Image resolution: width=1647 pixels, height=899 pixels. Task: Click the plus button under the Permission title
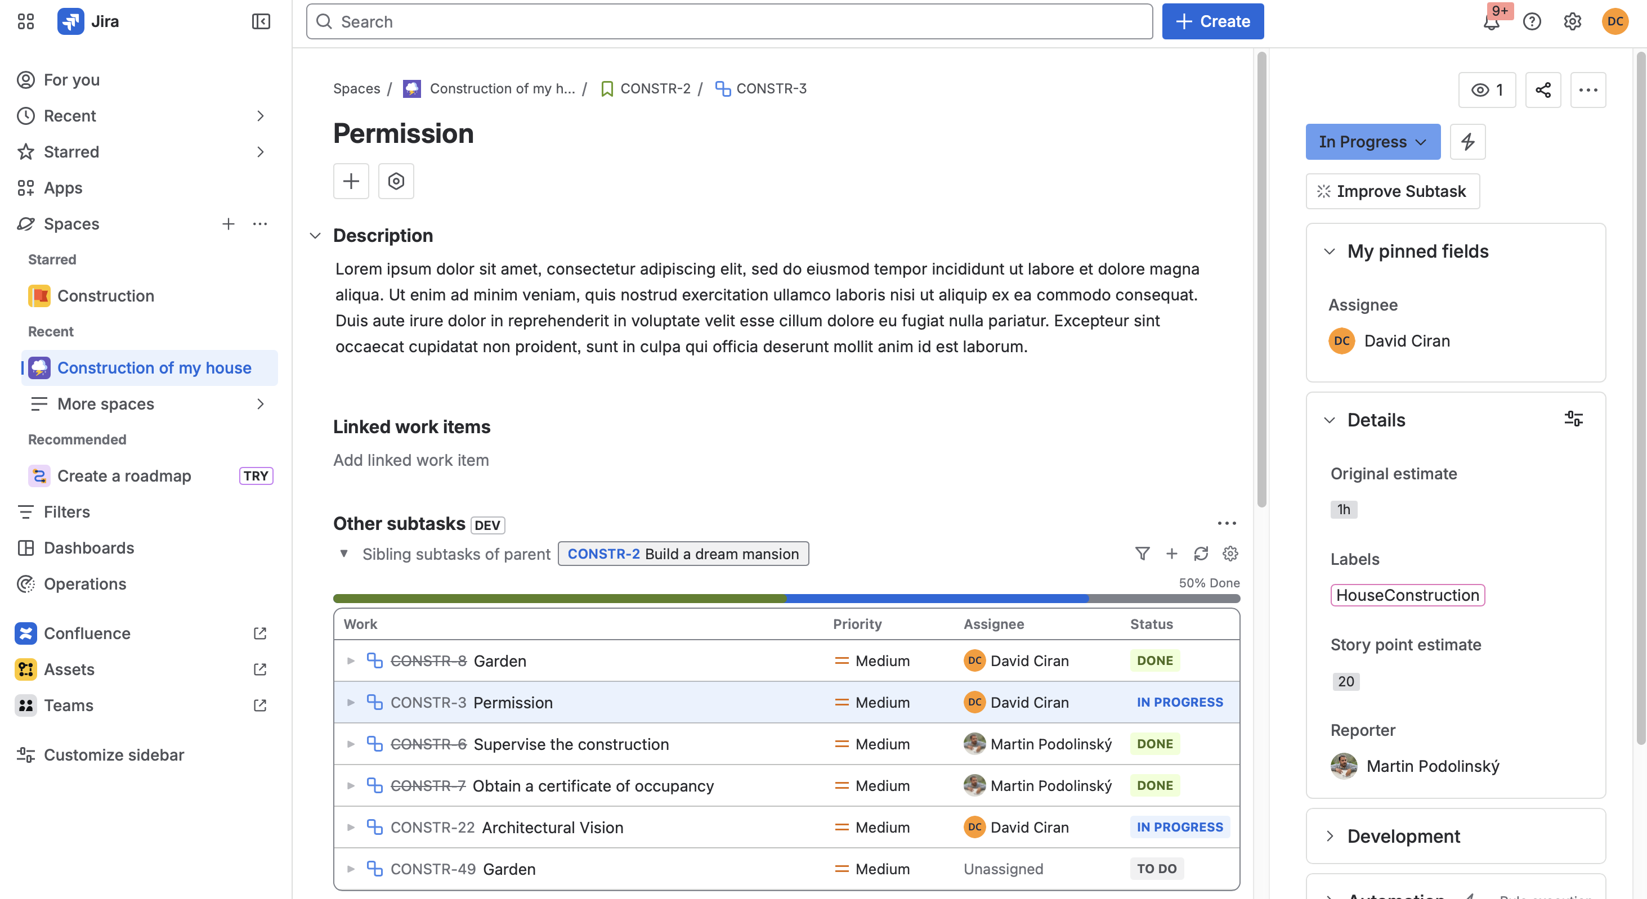[x=351, y=181]
